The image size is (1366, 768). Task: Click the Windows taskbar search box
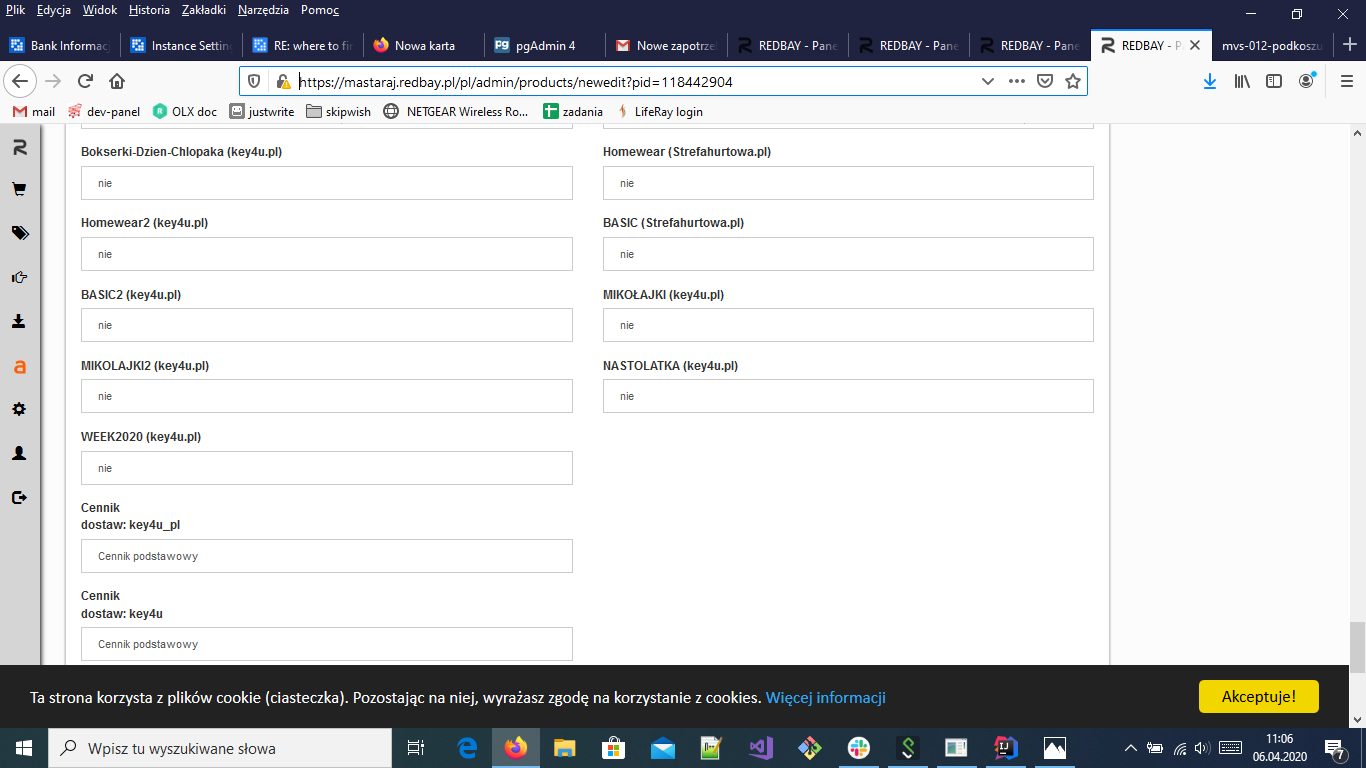click(220, 748)
